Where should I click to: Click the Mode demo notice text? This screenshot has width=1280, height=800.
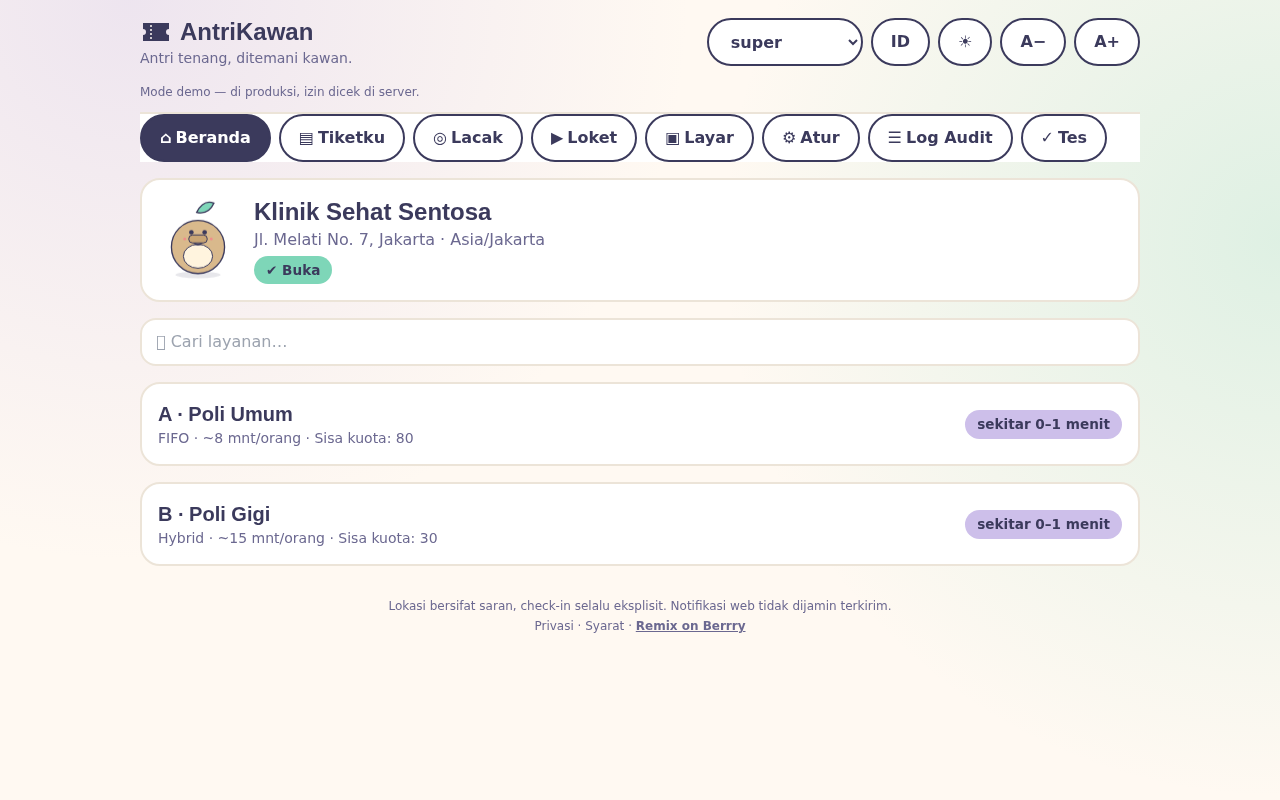tap(280, 92)
